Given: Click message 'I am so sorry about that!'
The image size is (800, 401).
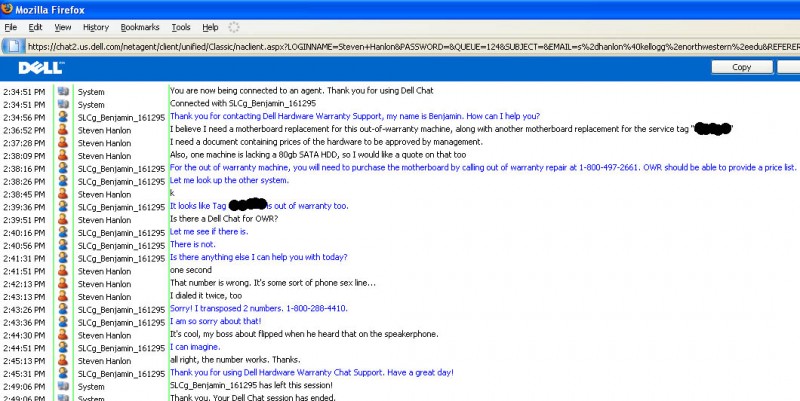Looking at the screenshot, I should click(x=215, y=321).
